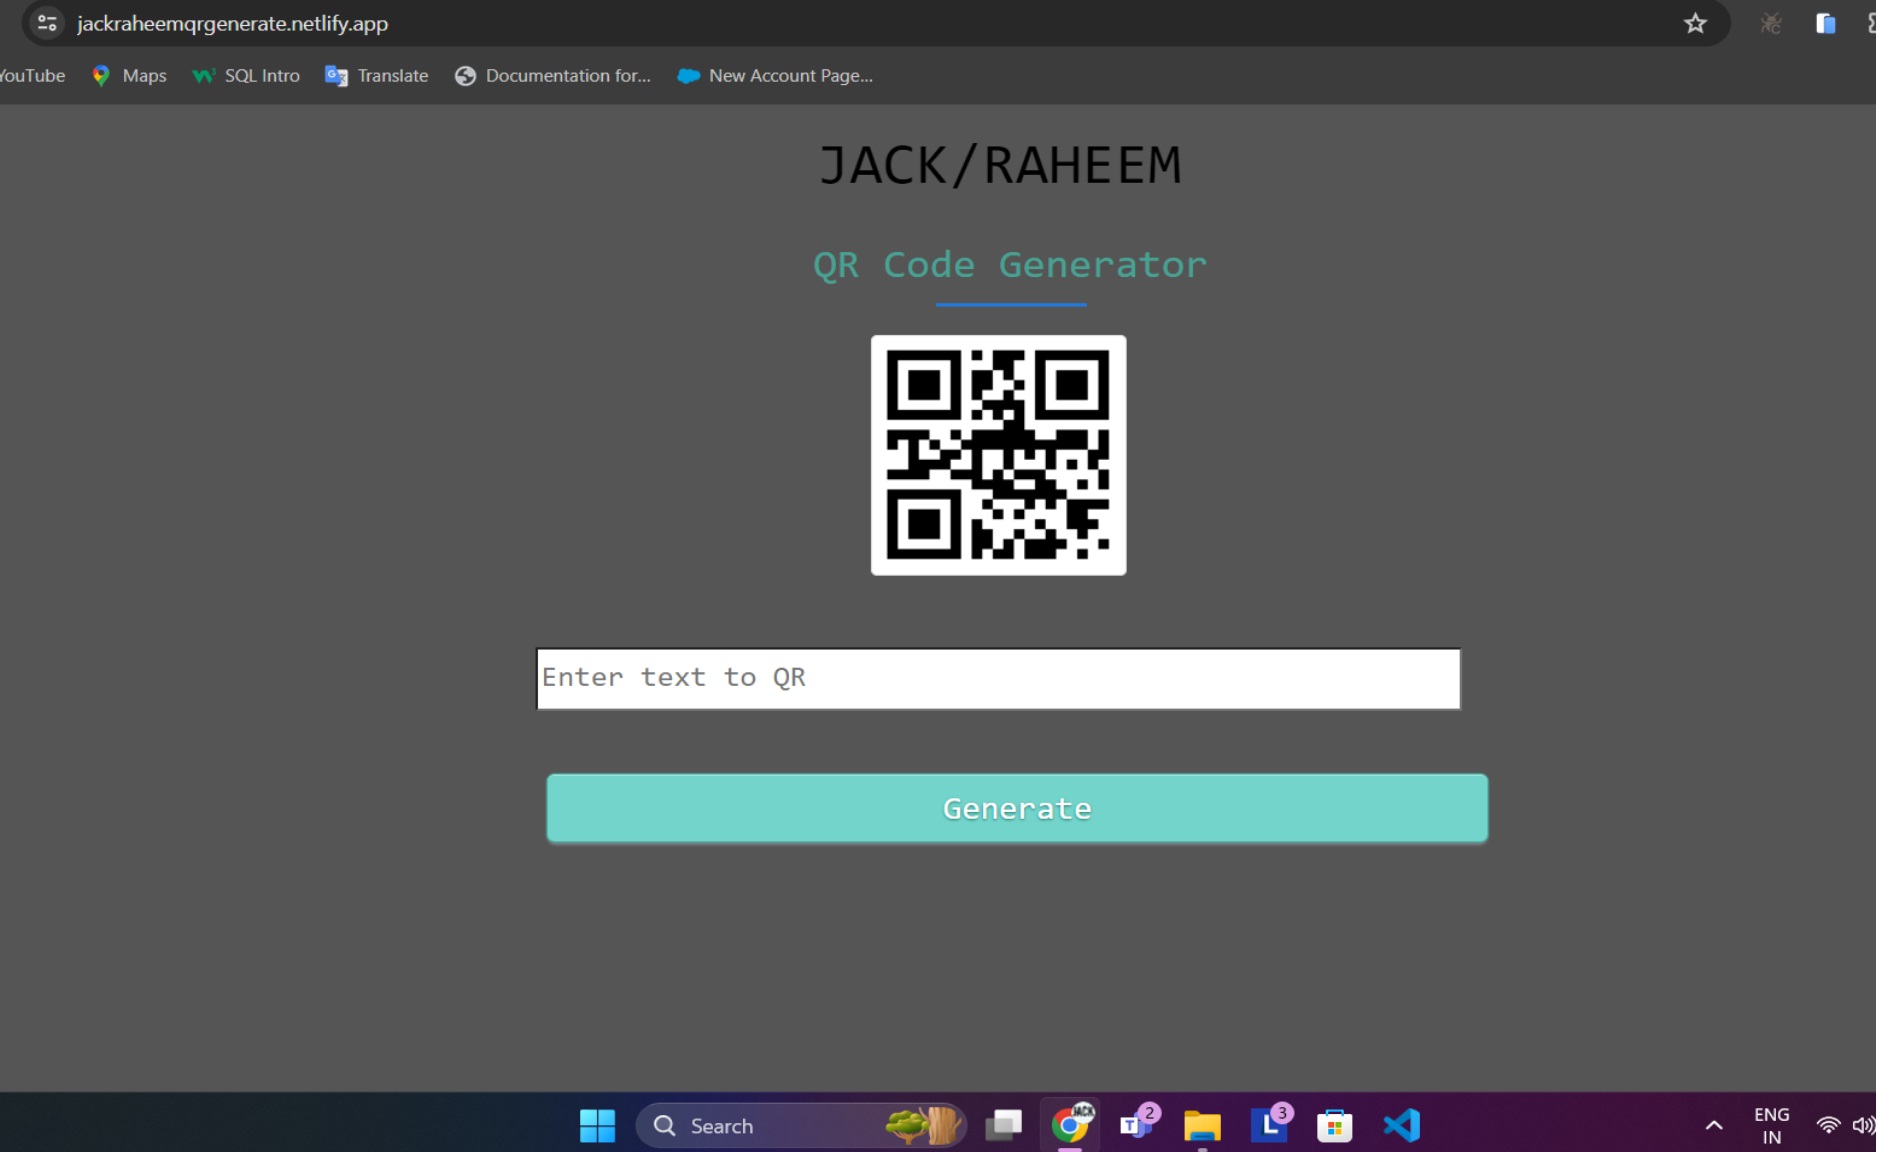This screenshot has height=1152, width=1878.
Task: Open Task View from the taskbar
Action: pos(1003,1126)
